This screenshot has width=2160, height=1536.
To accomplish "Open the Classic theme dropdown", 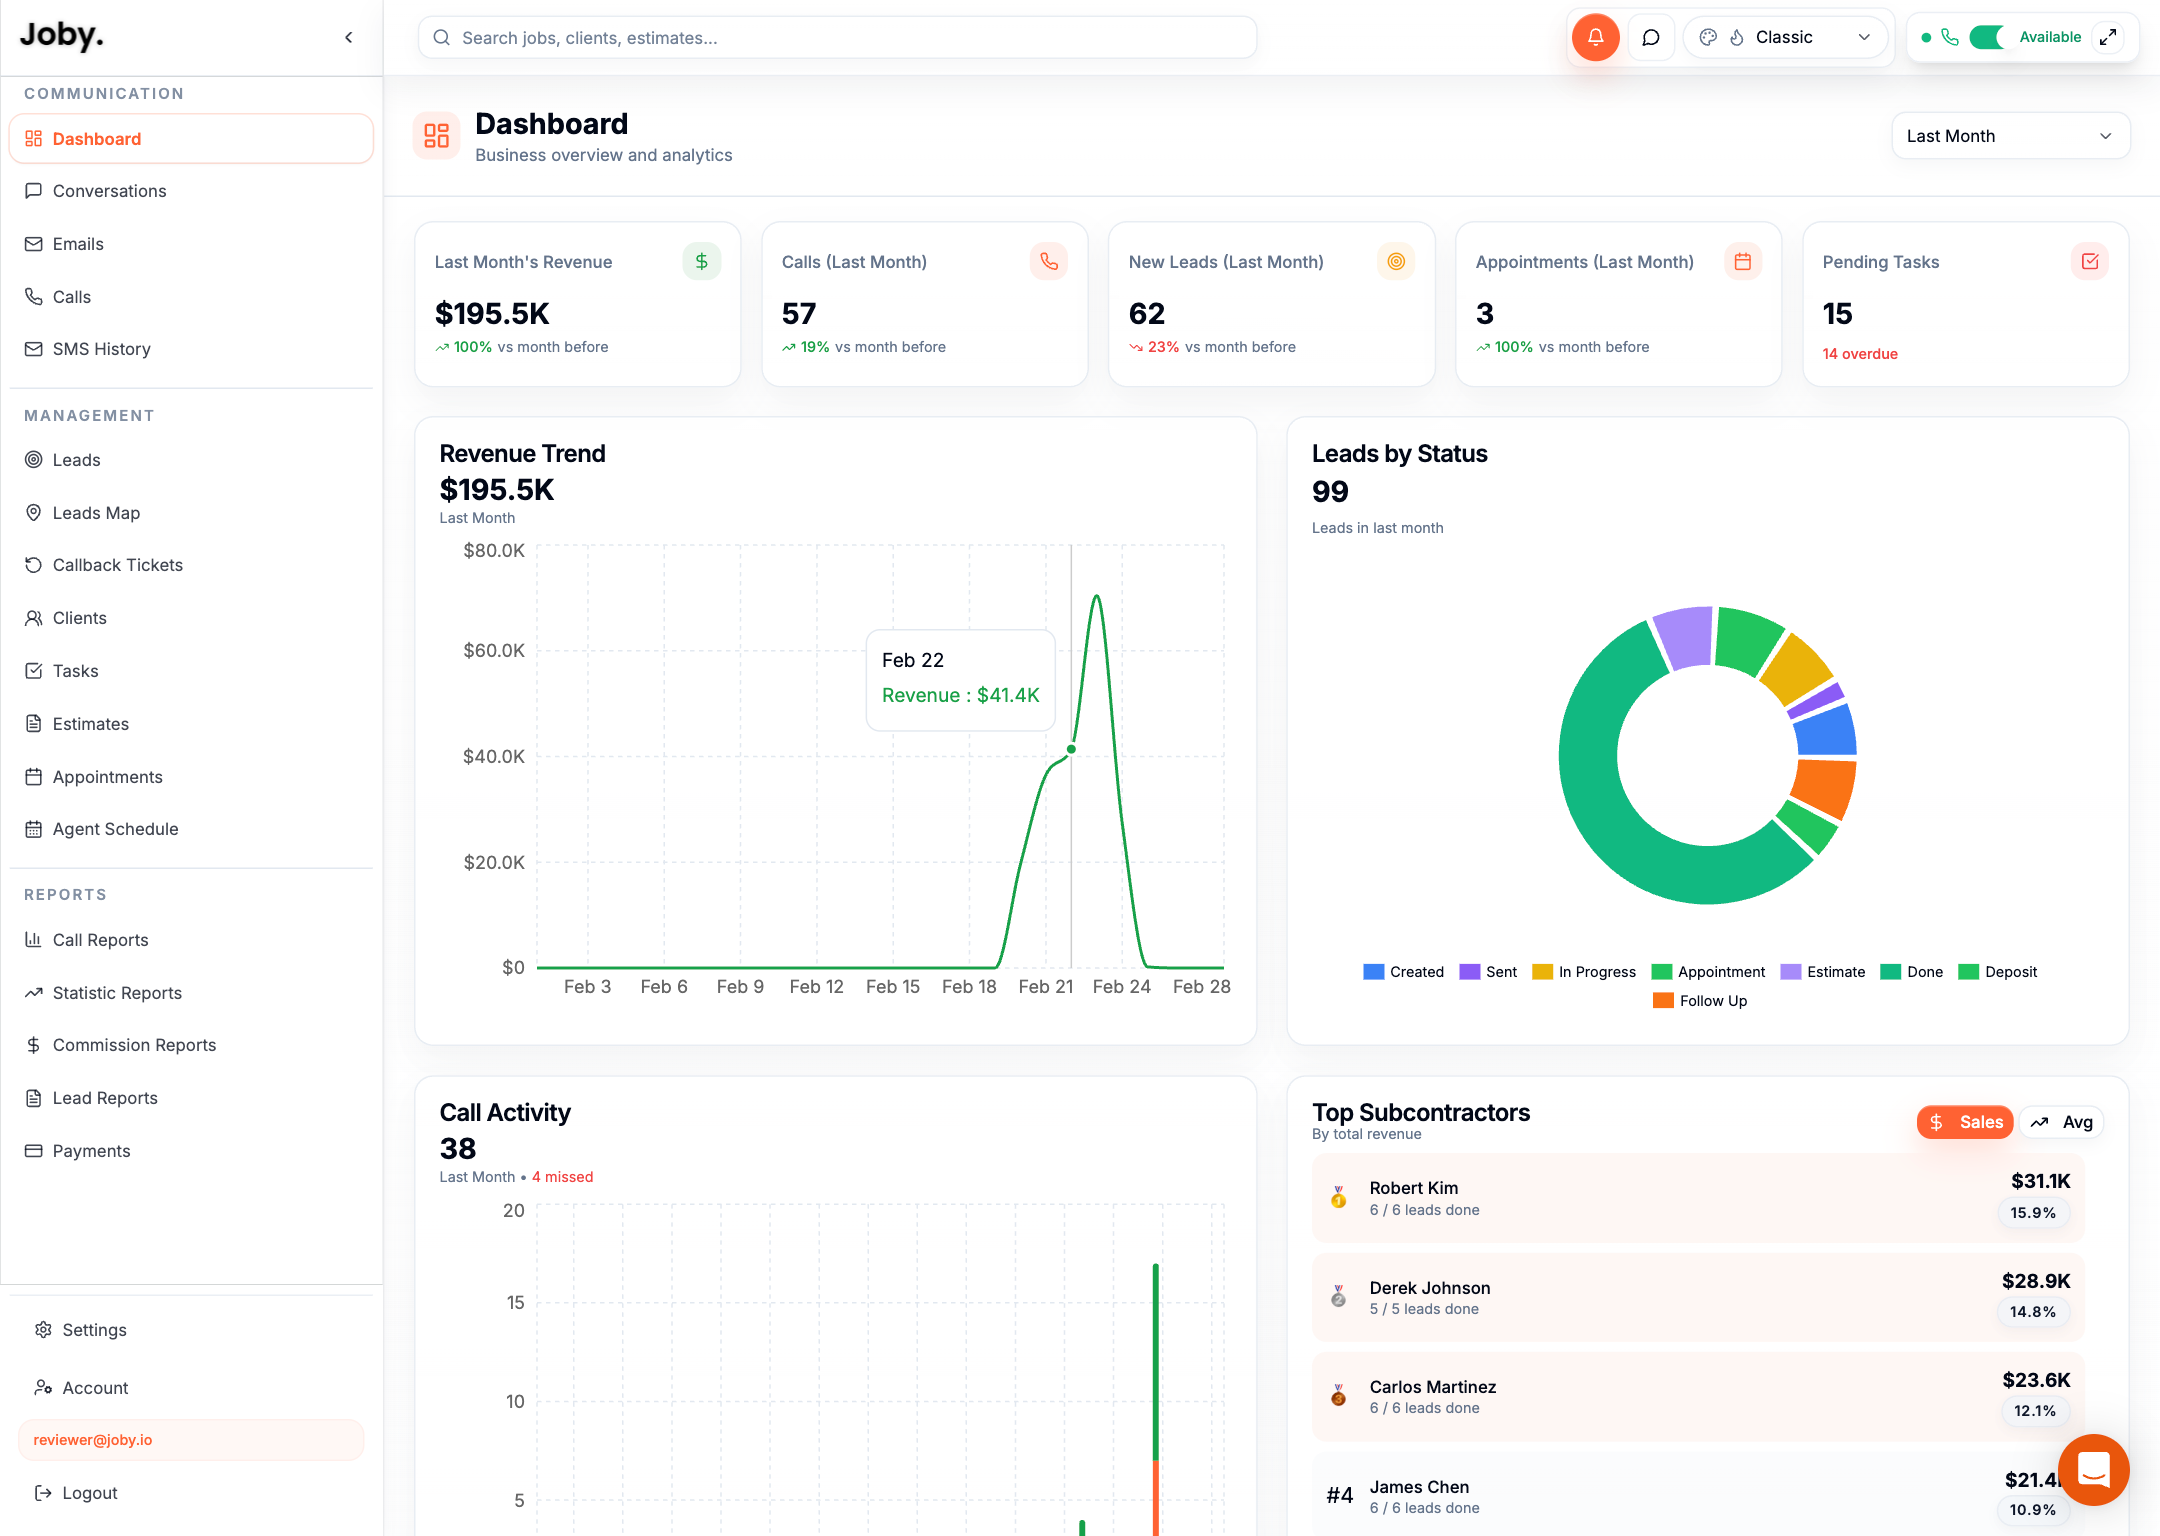I will click(x=1786, y=37).
